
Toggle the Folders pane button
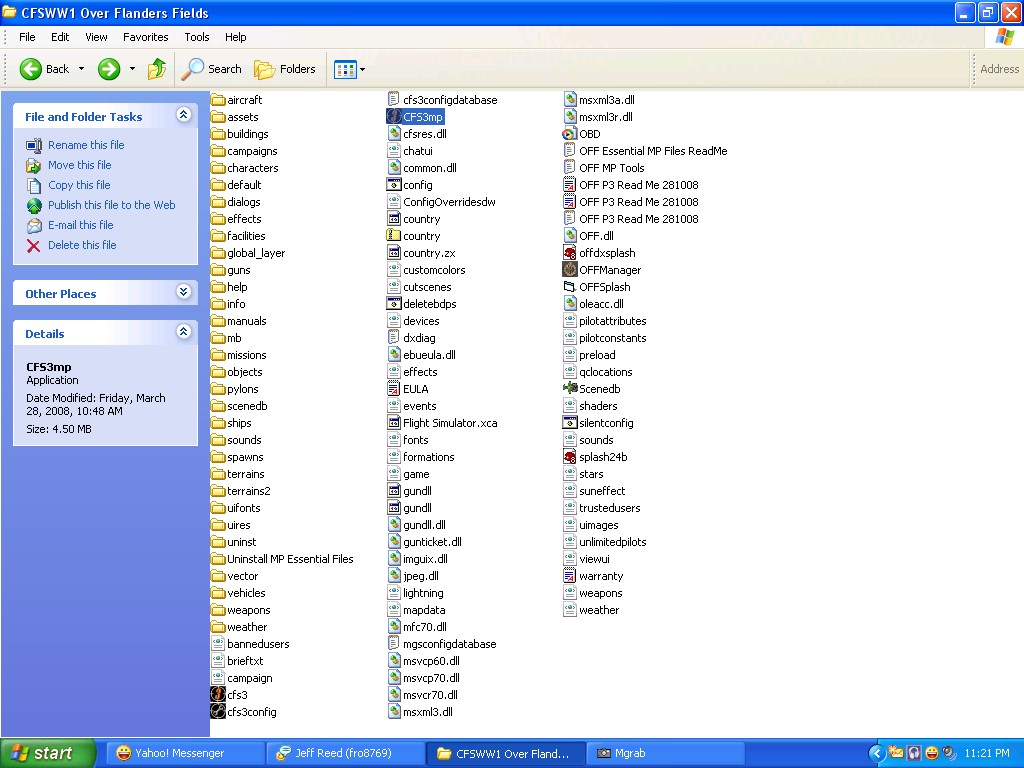285,69
